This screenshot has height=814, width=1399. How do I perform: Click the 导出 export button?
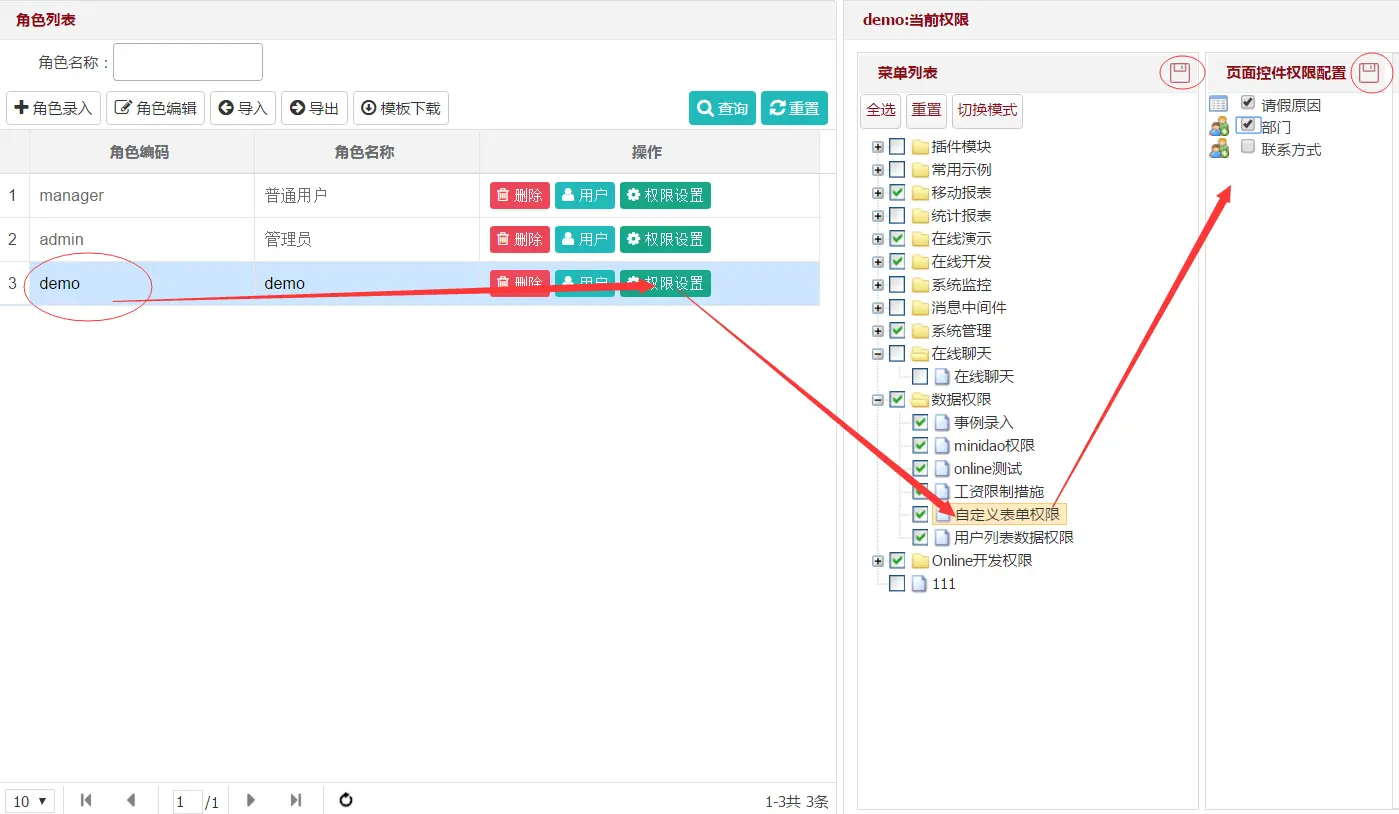(314, 108)
